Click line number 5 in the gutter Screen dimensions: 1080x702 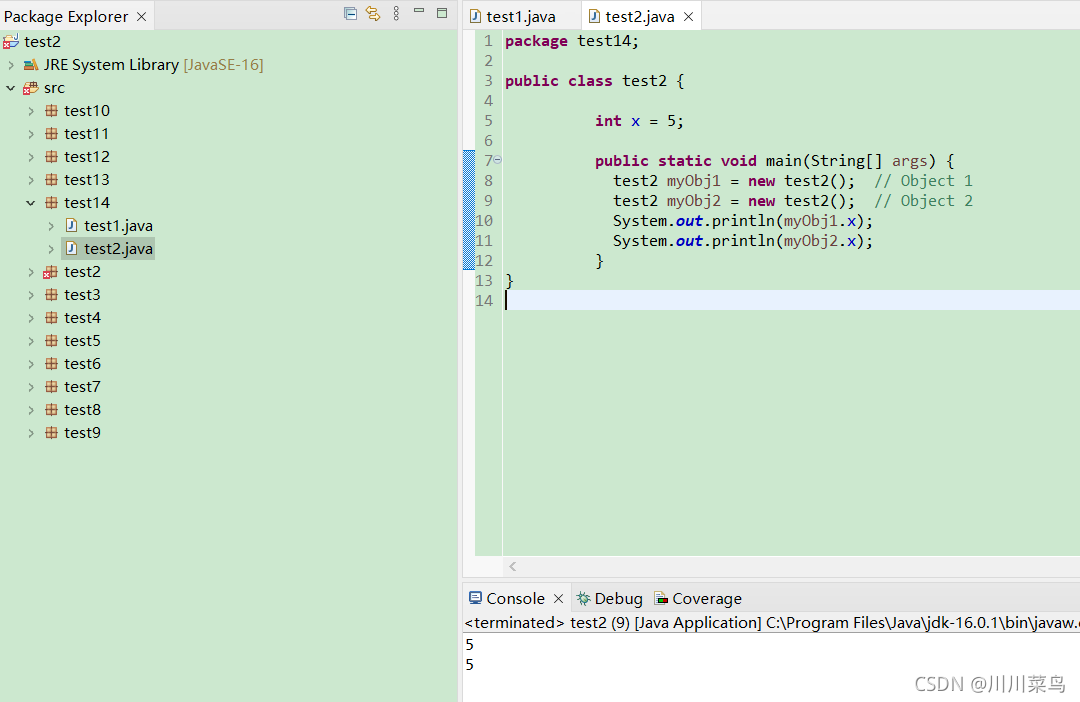tap(488, 121)
